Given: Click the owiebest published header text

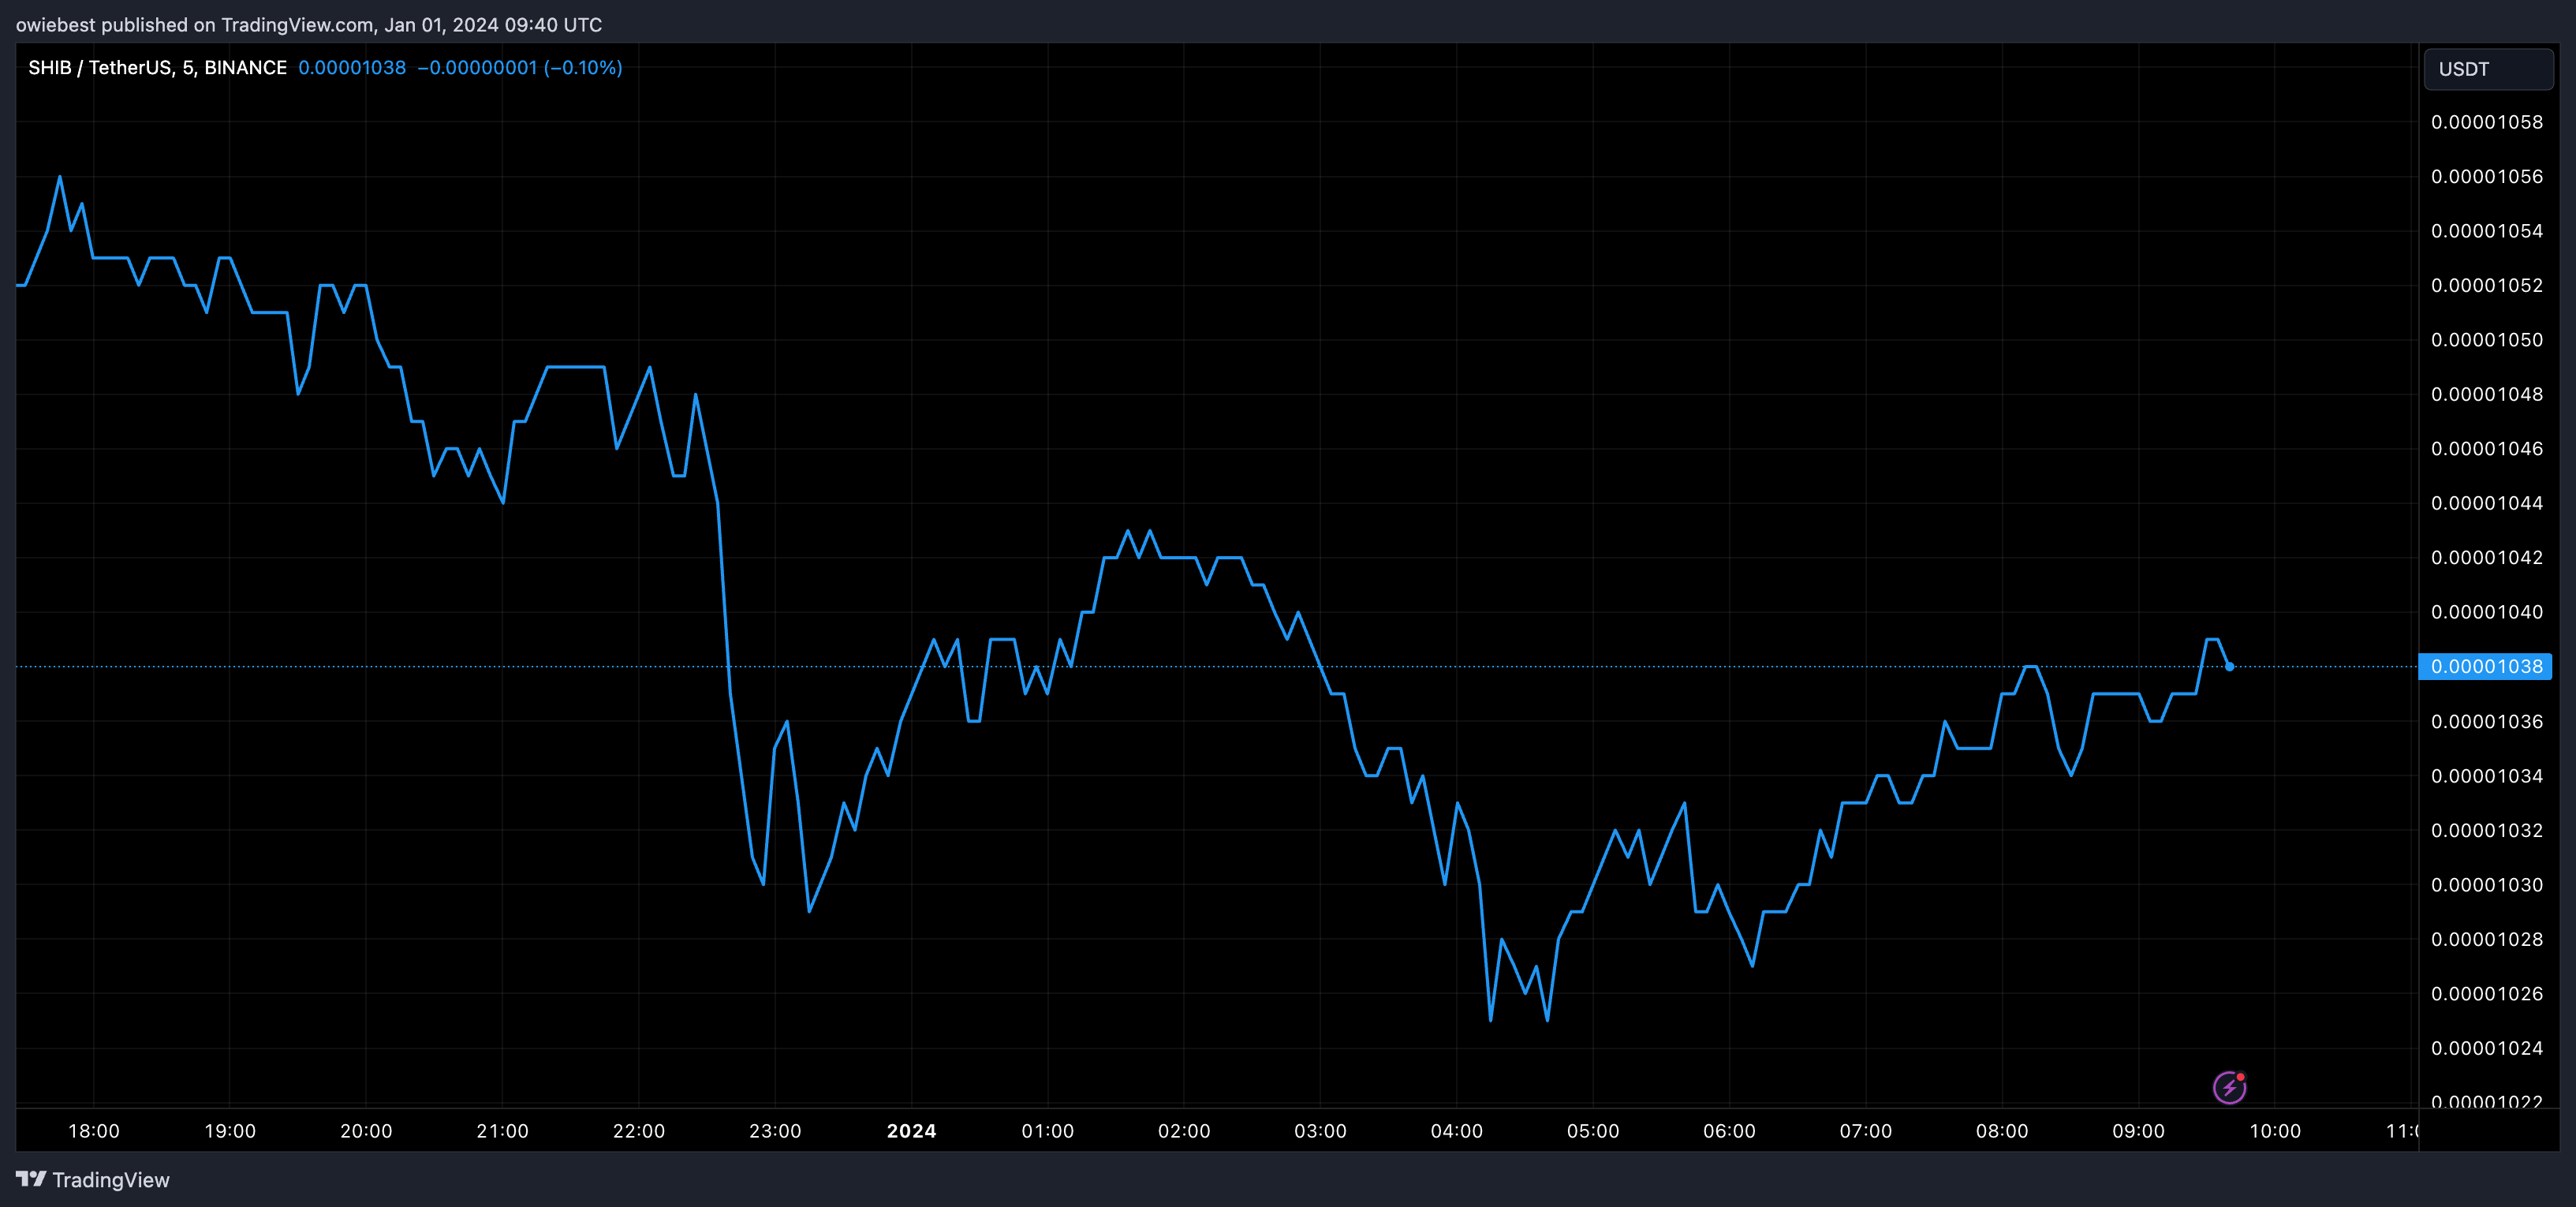Looking at the screenshot, I should 308,24.
